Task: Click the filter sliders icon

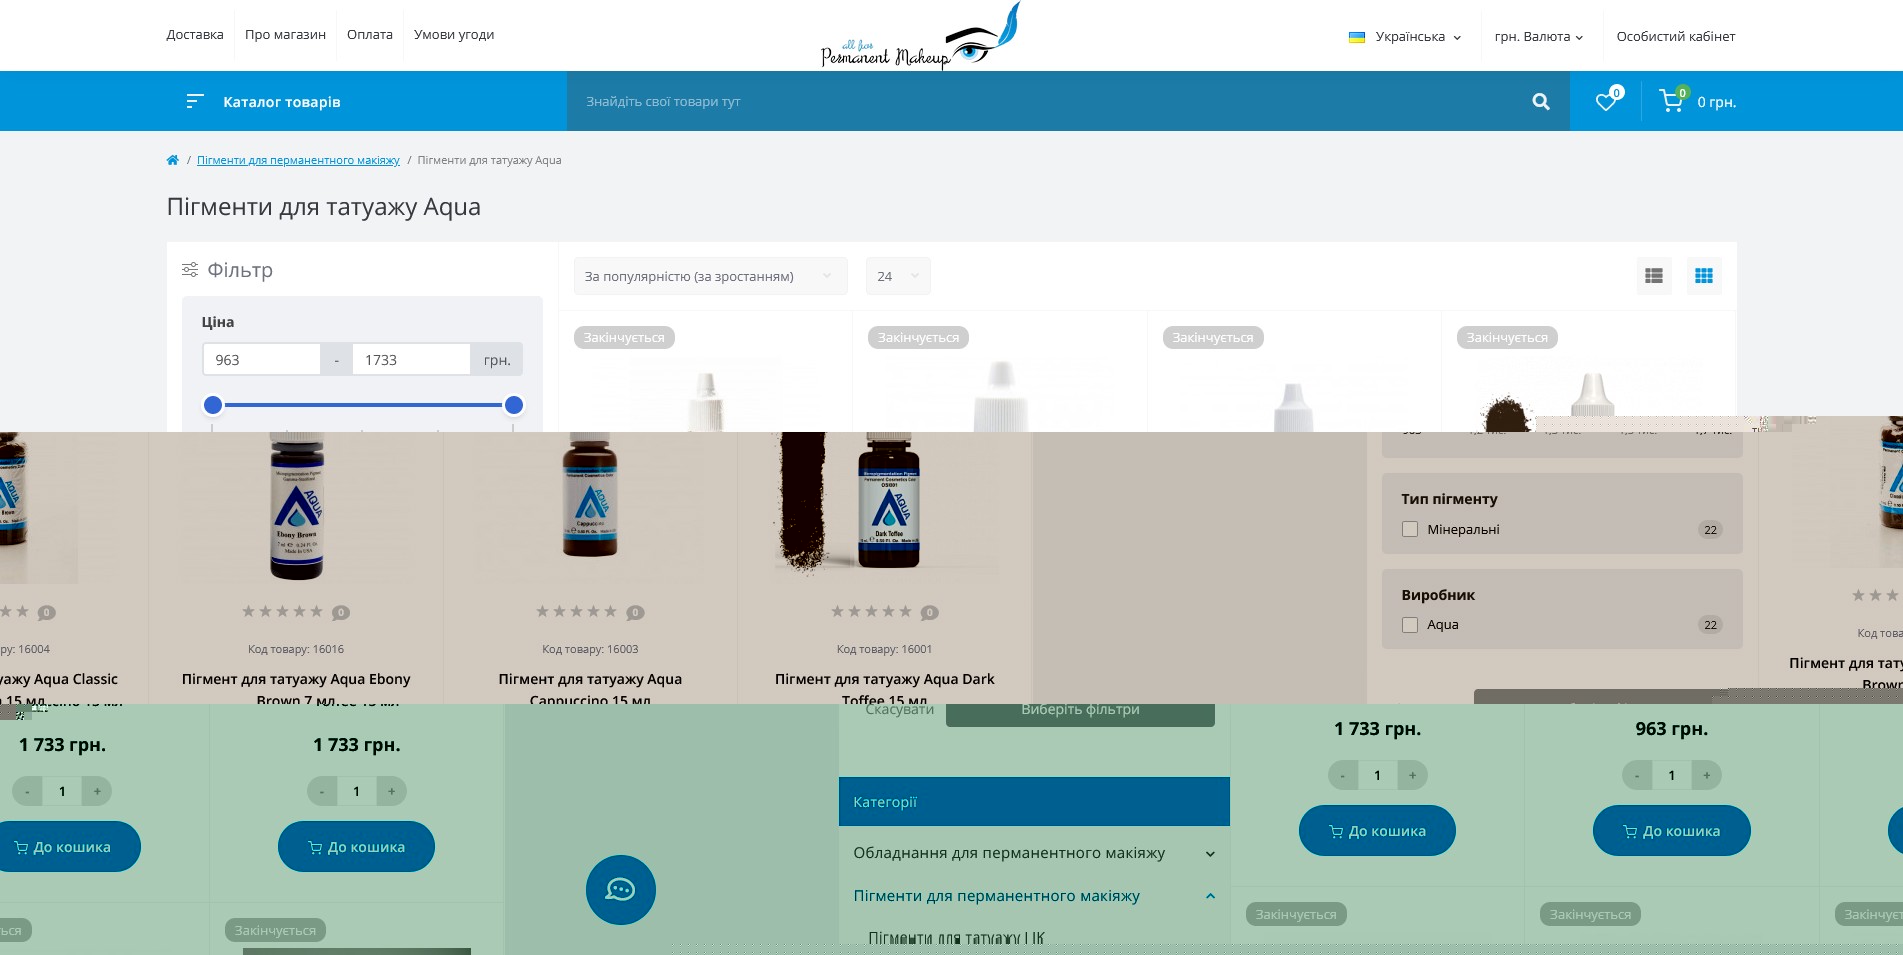Action: pos(190,270)
